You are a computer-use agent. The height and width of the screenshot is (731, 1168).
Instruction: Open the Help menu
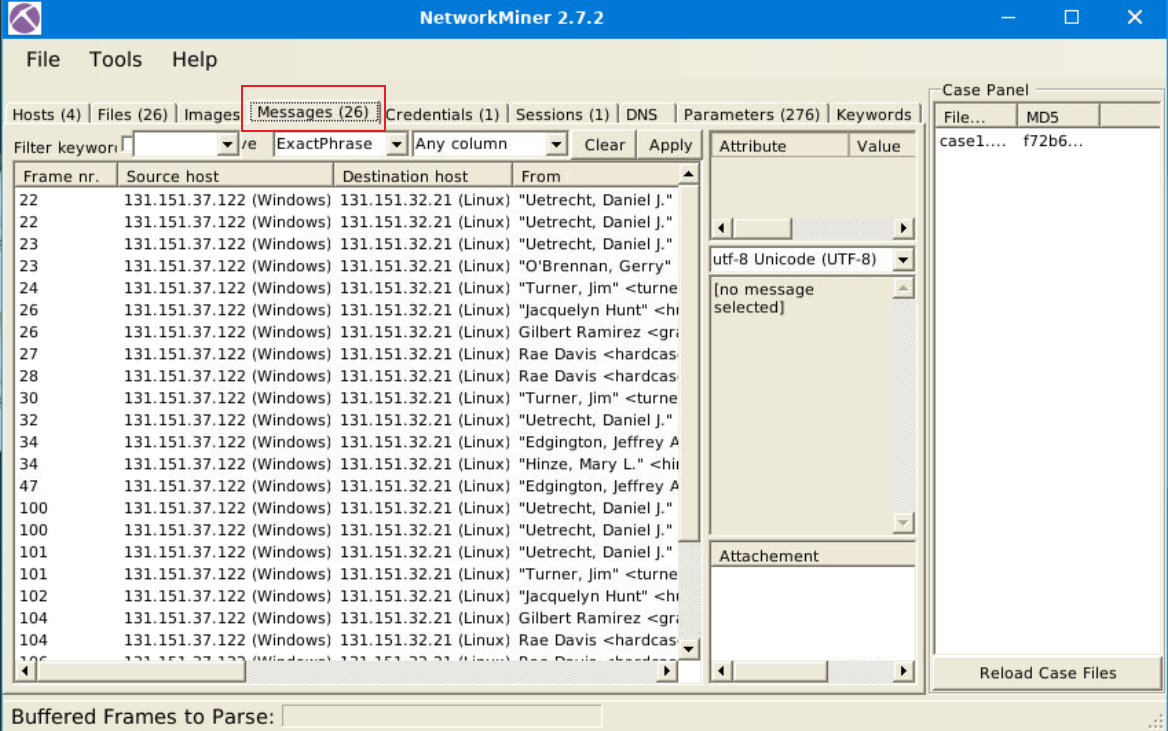tap(194, 60)
